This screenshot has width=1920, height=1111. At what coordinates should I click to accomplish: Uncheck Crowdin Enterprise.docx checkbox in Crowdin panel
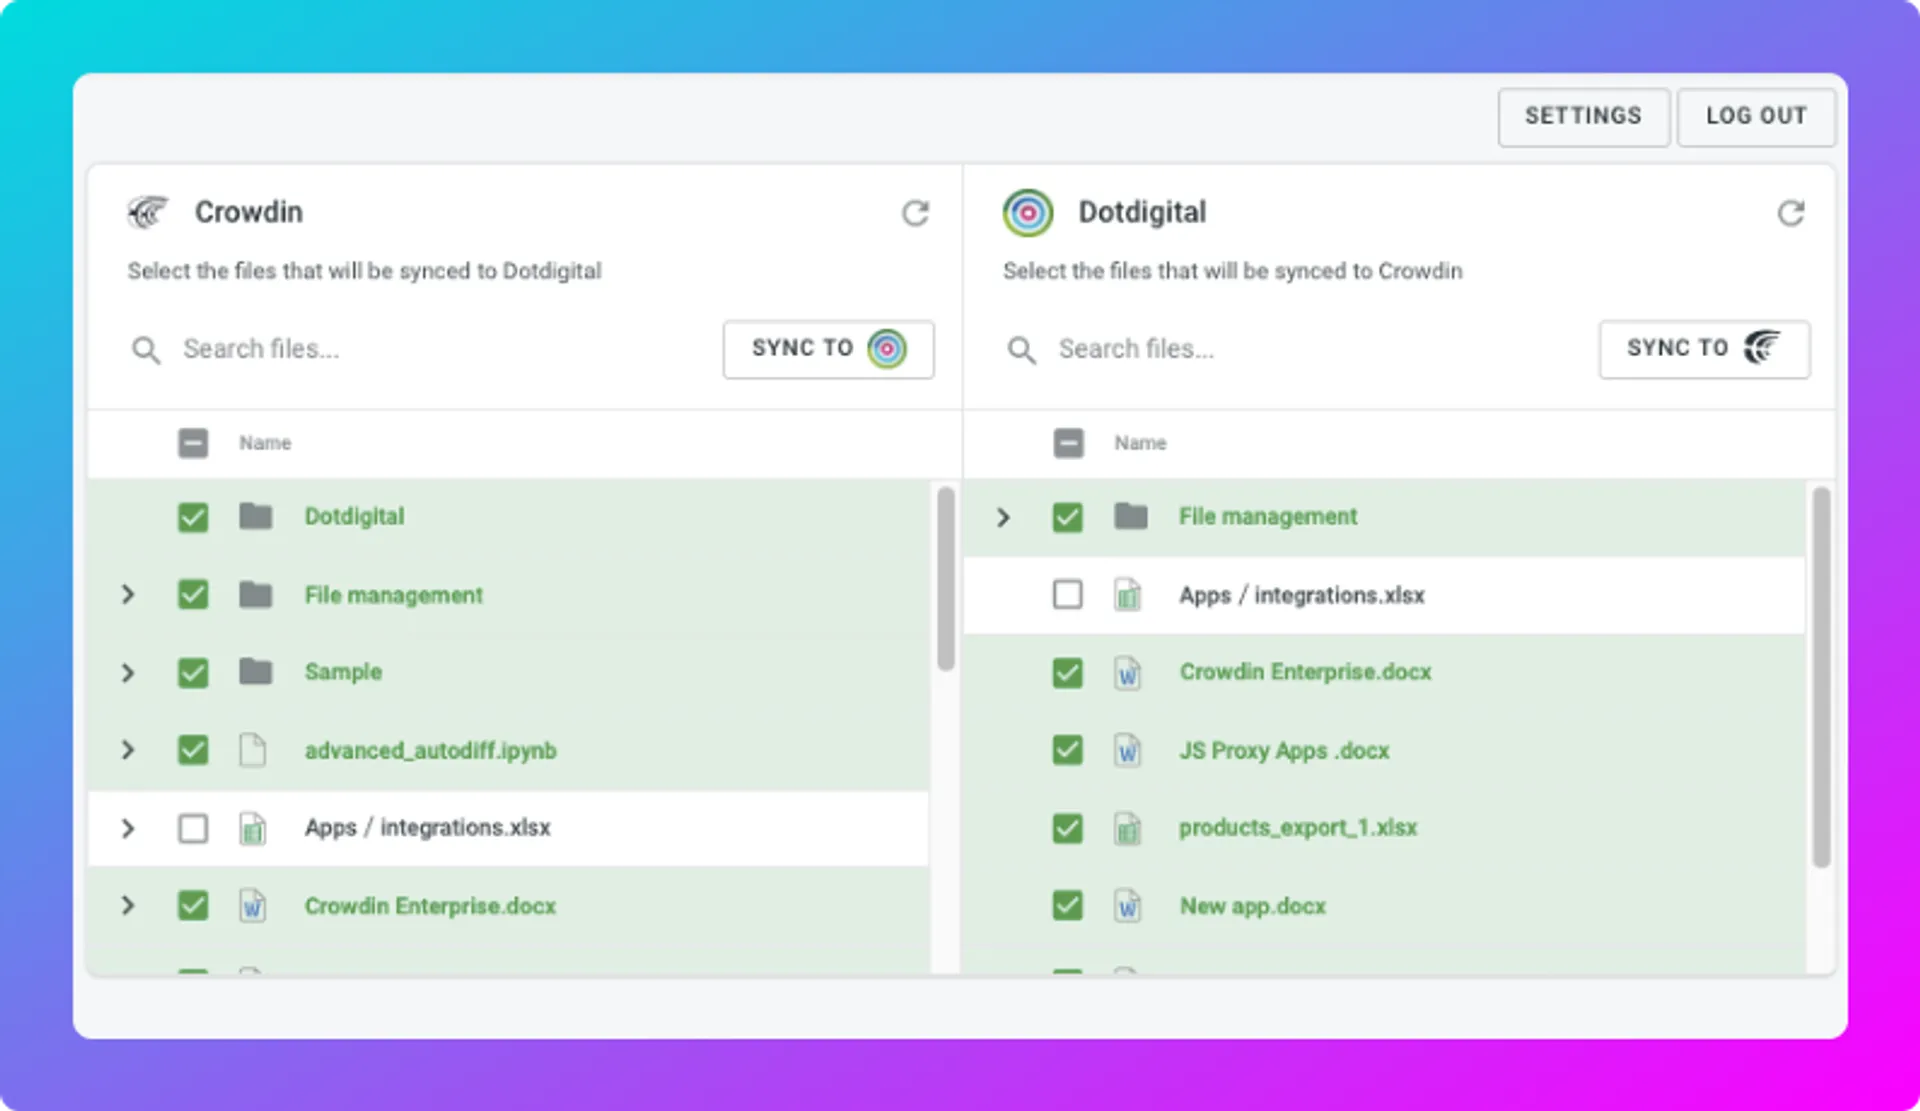(193, 906)
